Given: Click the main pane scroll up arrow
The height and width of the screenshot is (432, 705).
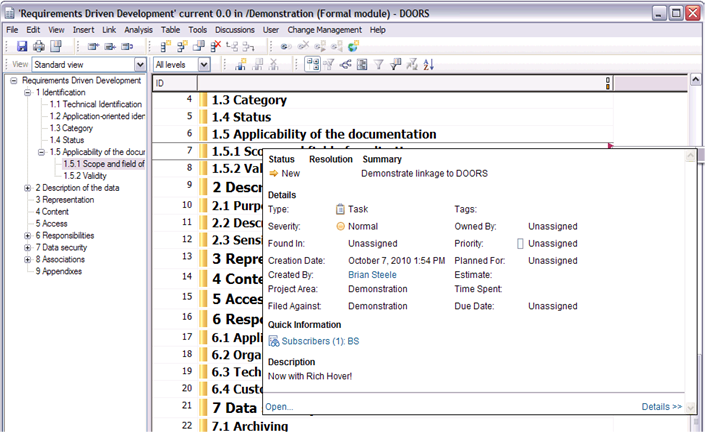Looking at the screenshot, I should coord(696,80).
